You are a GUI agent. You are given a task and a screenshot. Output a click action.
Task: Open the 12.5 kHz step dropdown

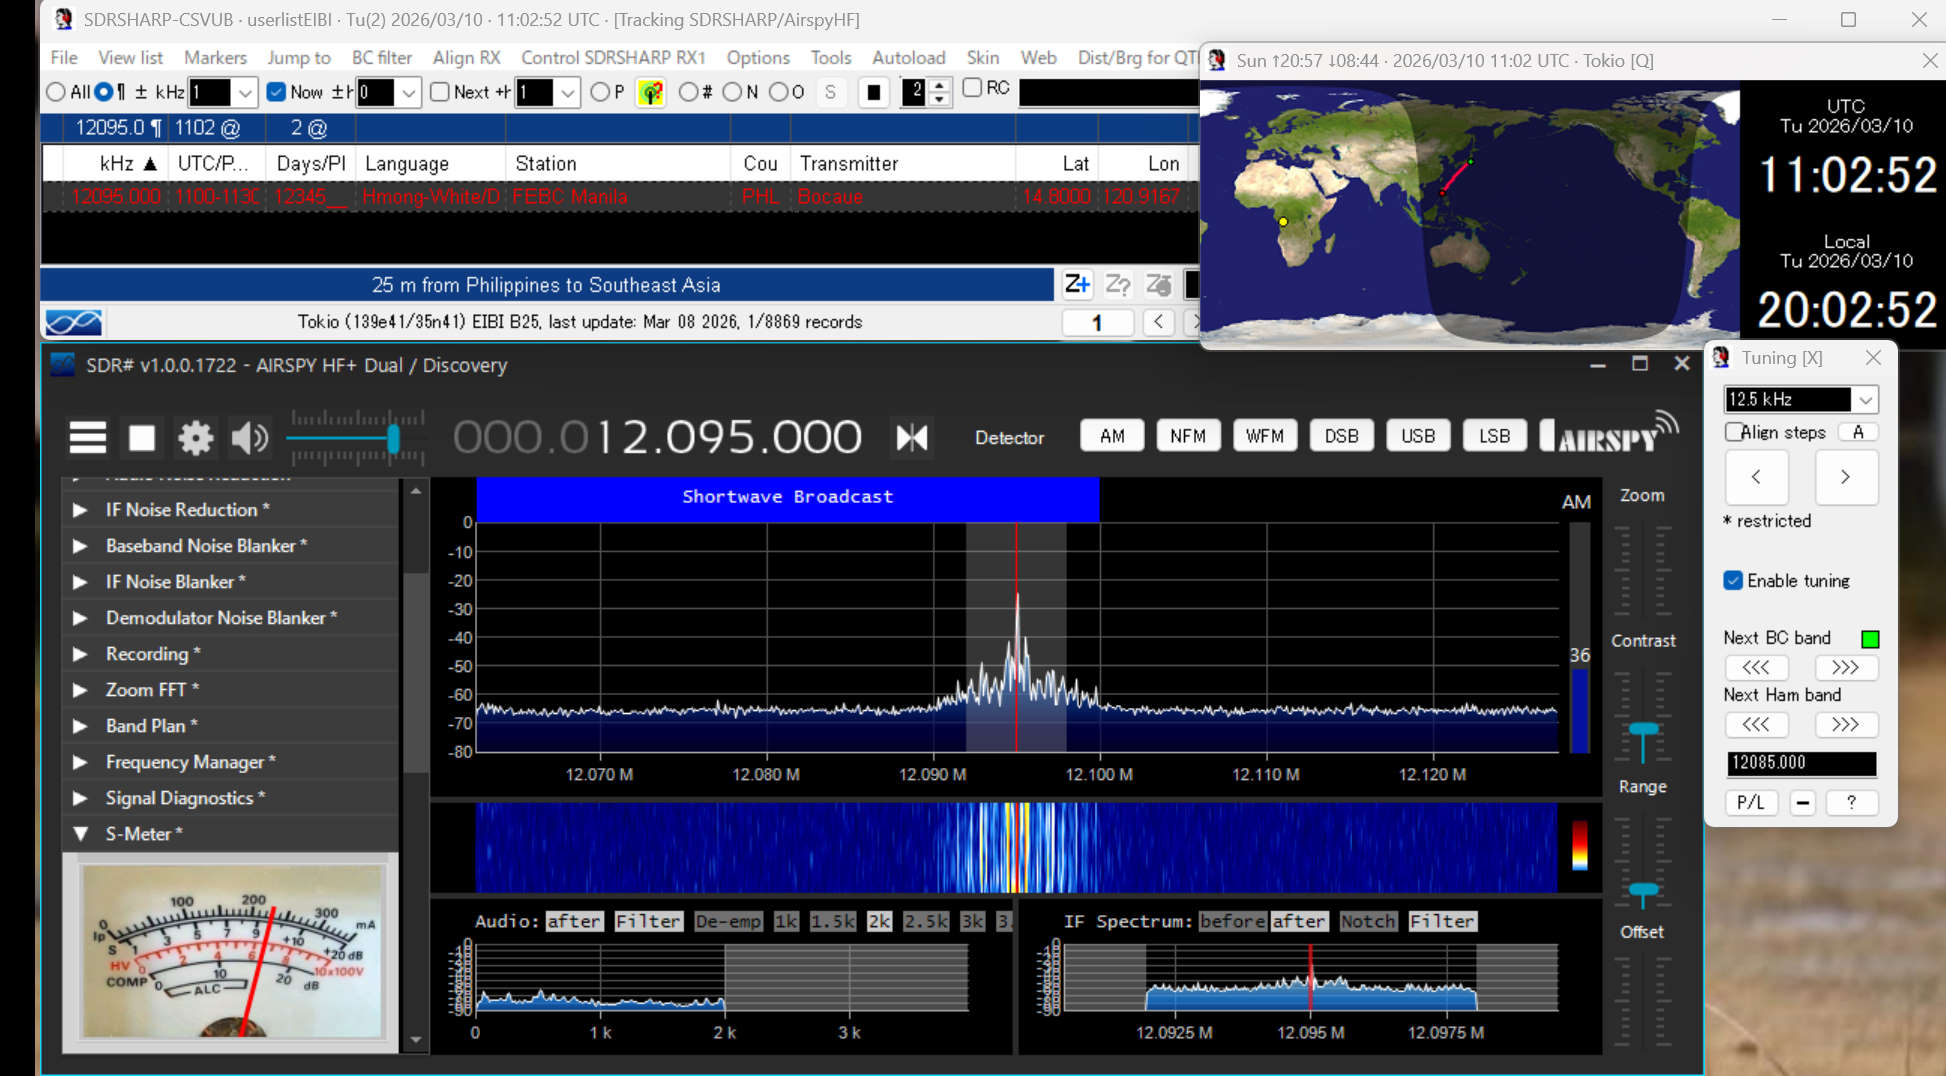tap(1865, 400)
